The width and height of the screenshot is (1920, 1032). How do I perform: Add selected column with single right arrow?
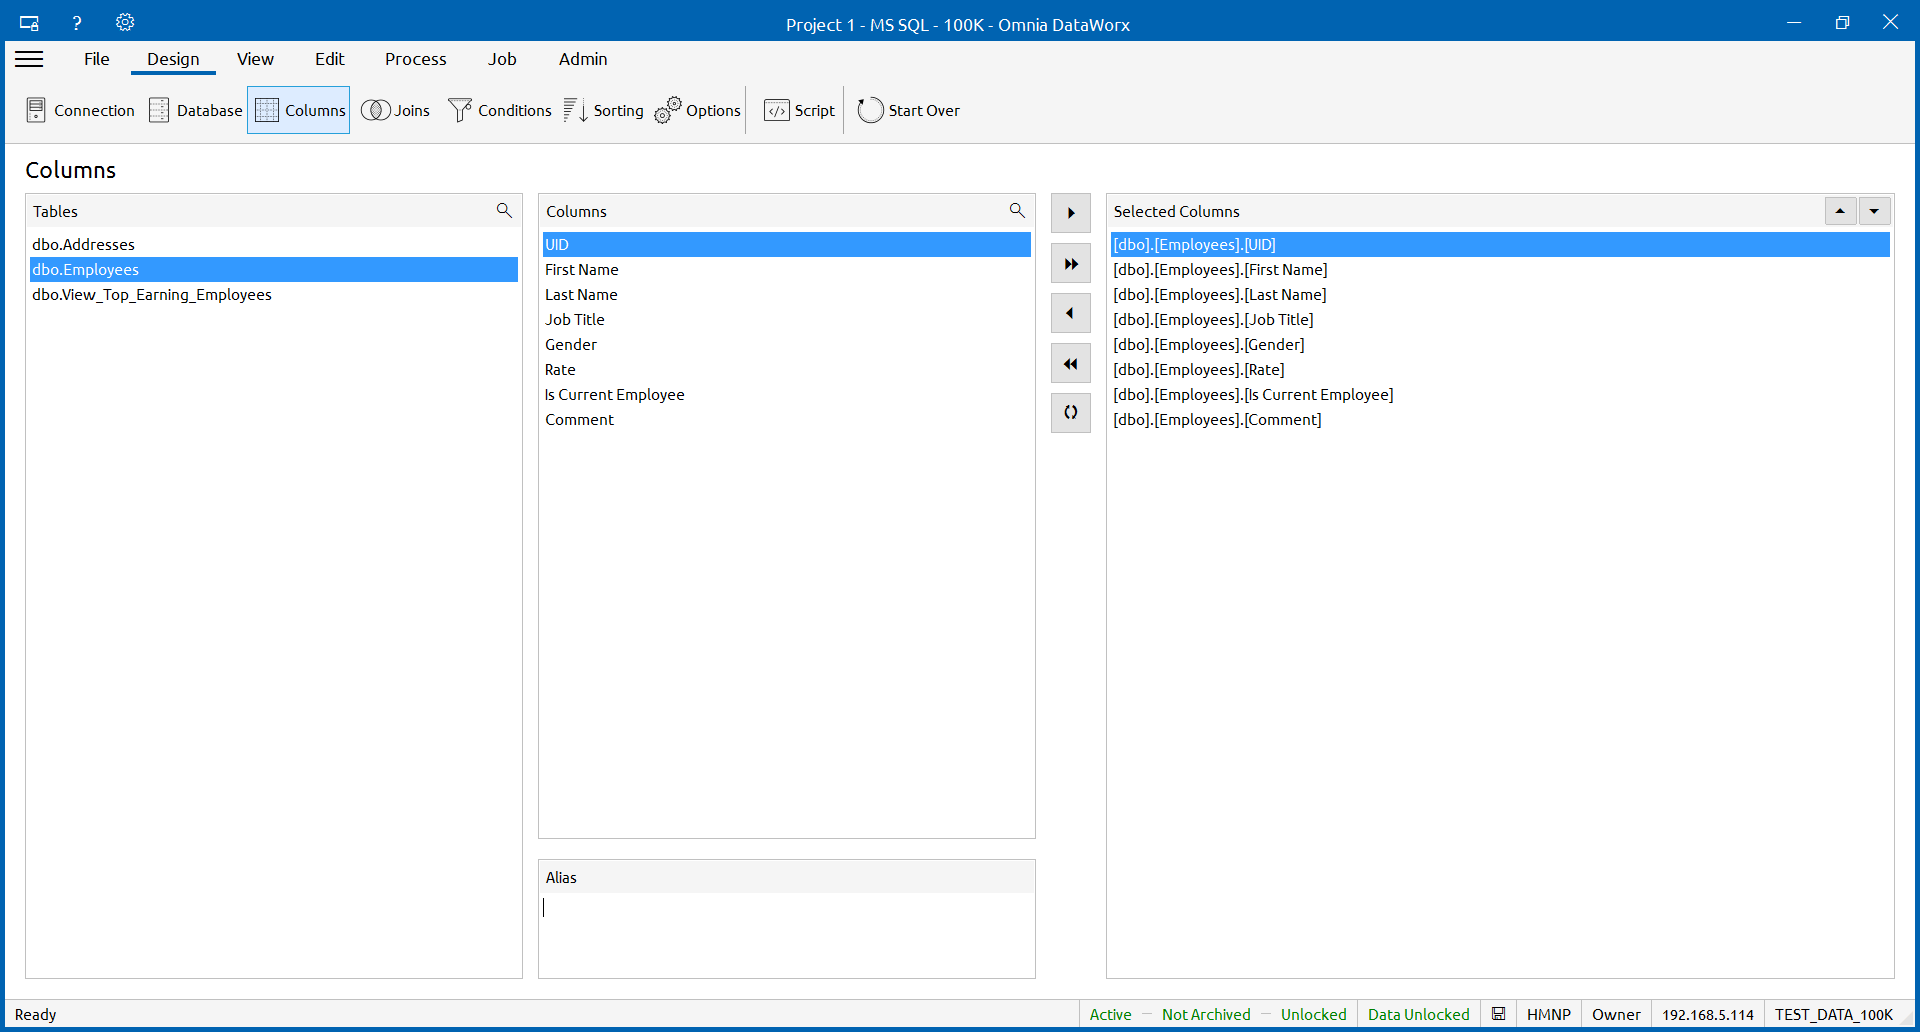click(1070, 213)
